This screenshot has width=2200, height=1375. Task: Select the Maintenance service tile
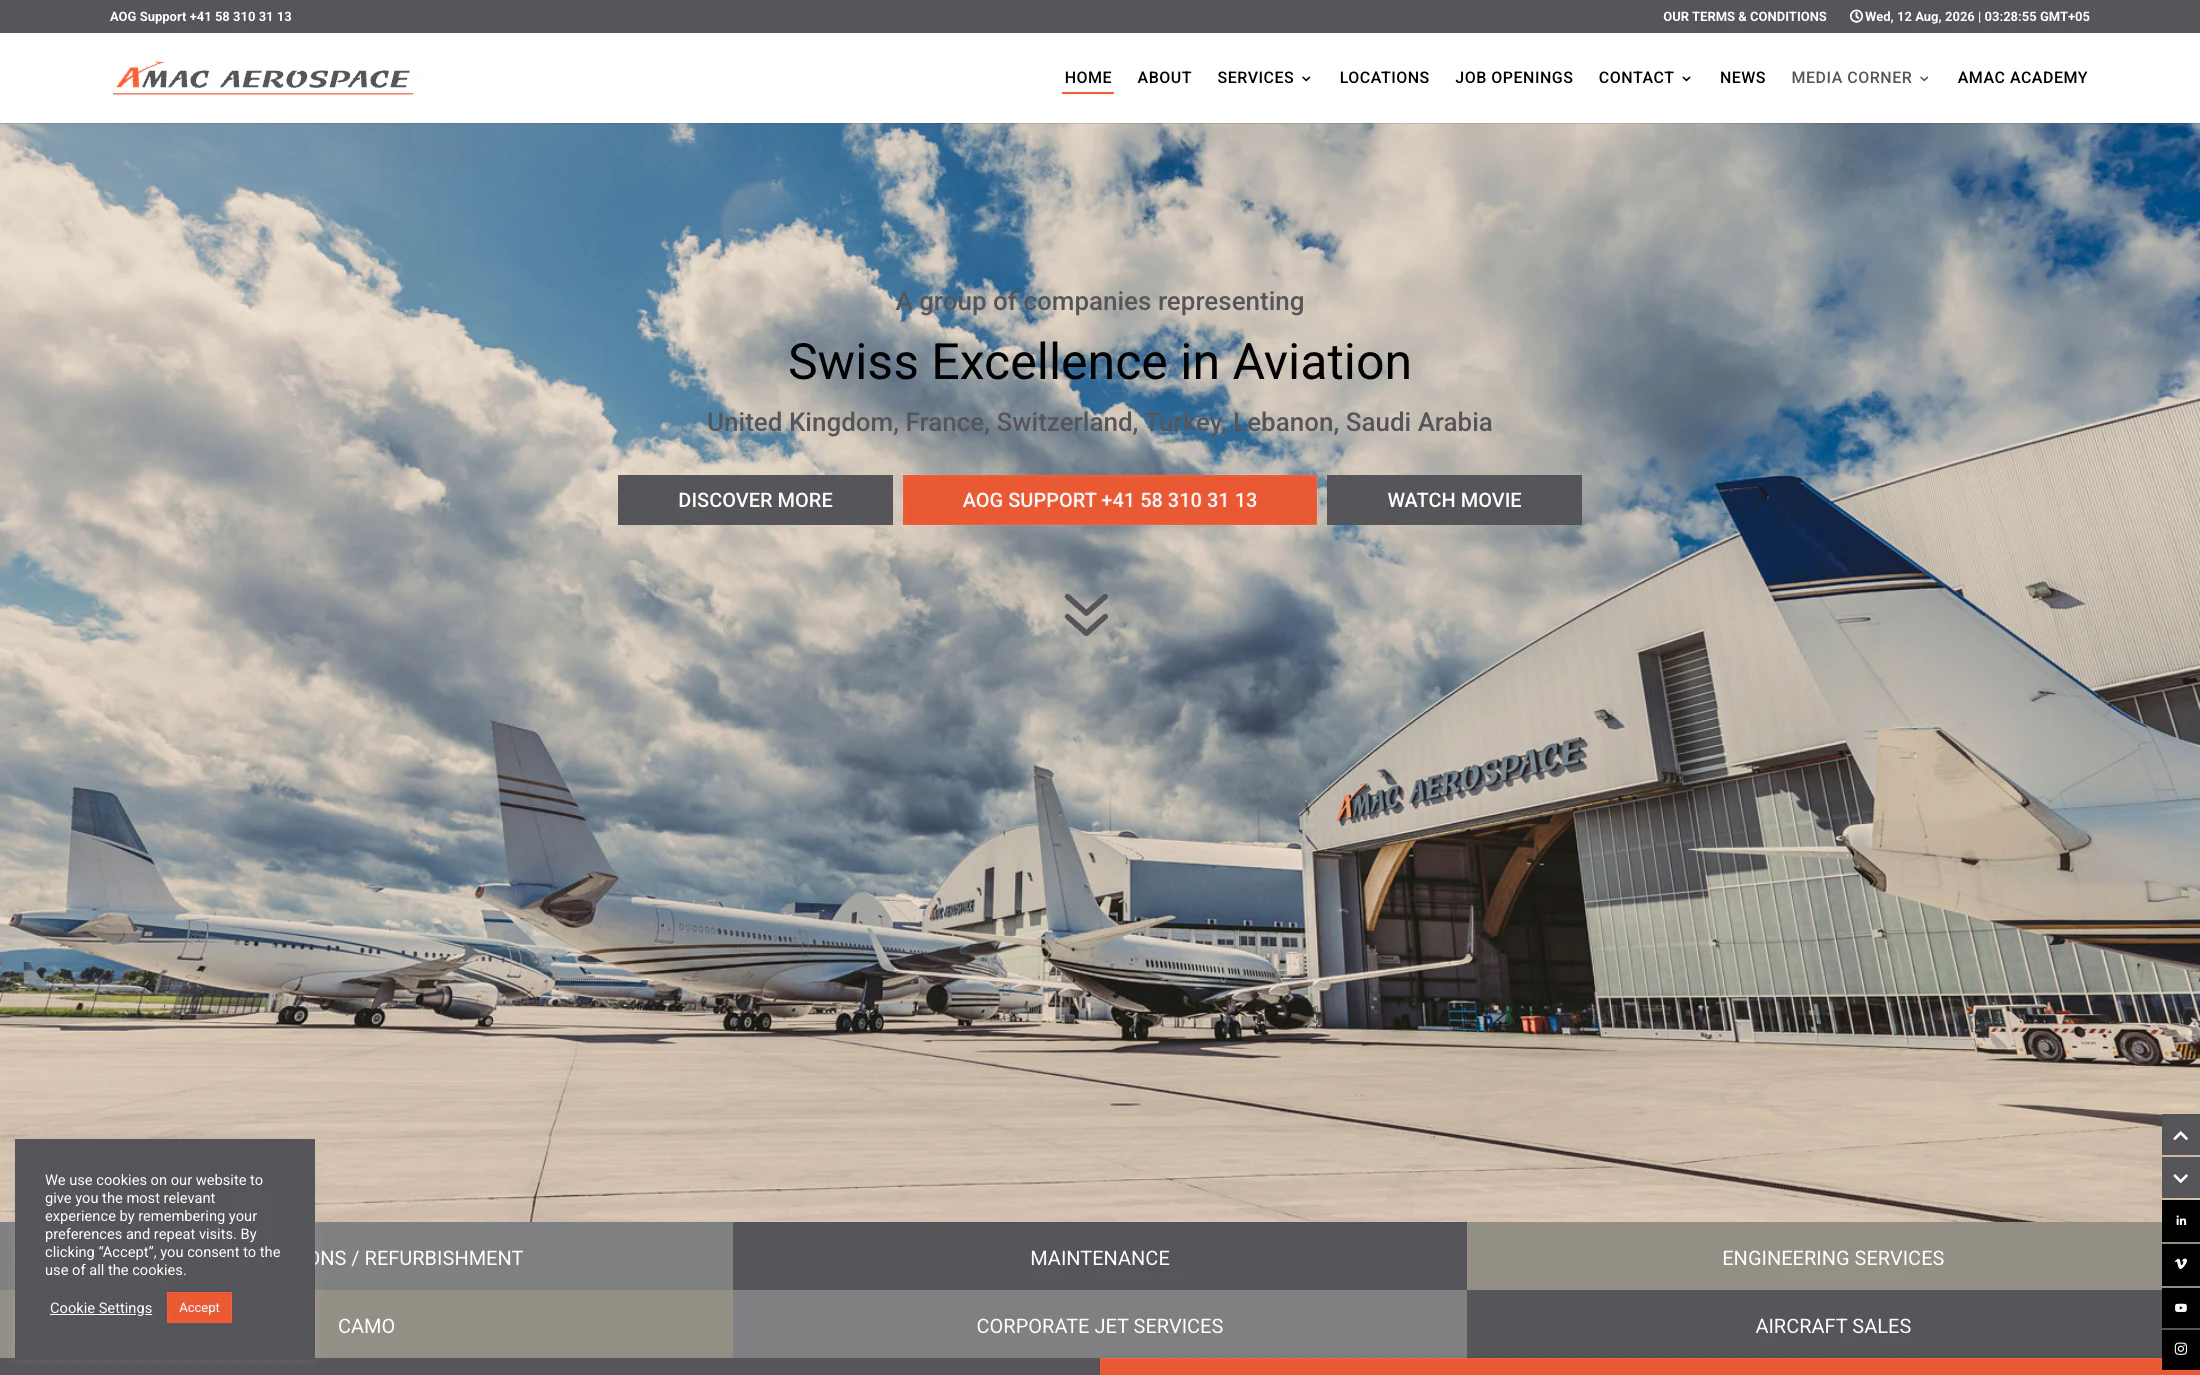click(1100, 1256)
